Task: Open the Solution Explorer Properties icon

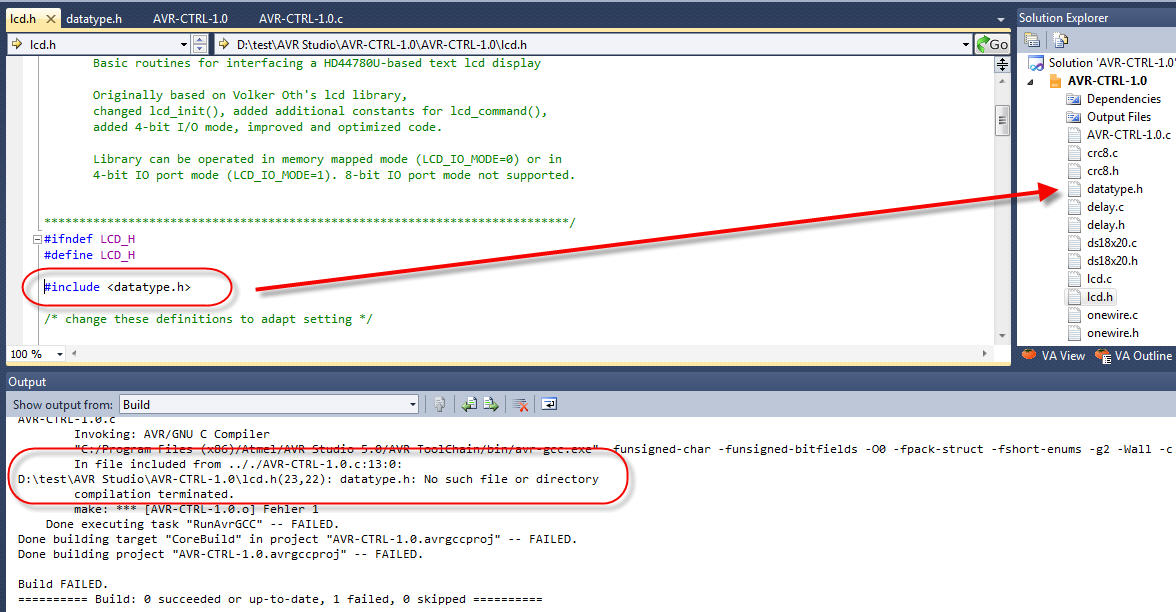Action: click(1032, 39)
